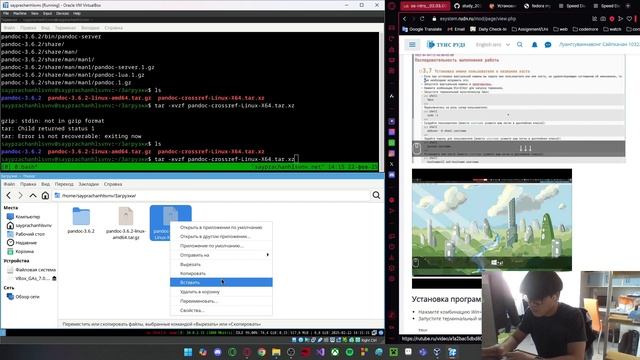
Task: Open the English language dropdown
Action: [493, 44]
